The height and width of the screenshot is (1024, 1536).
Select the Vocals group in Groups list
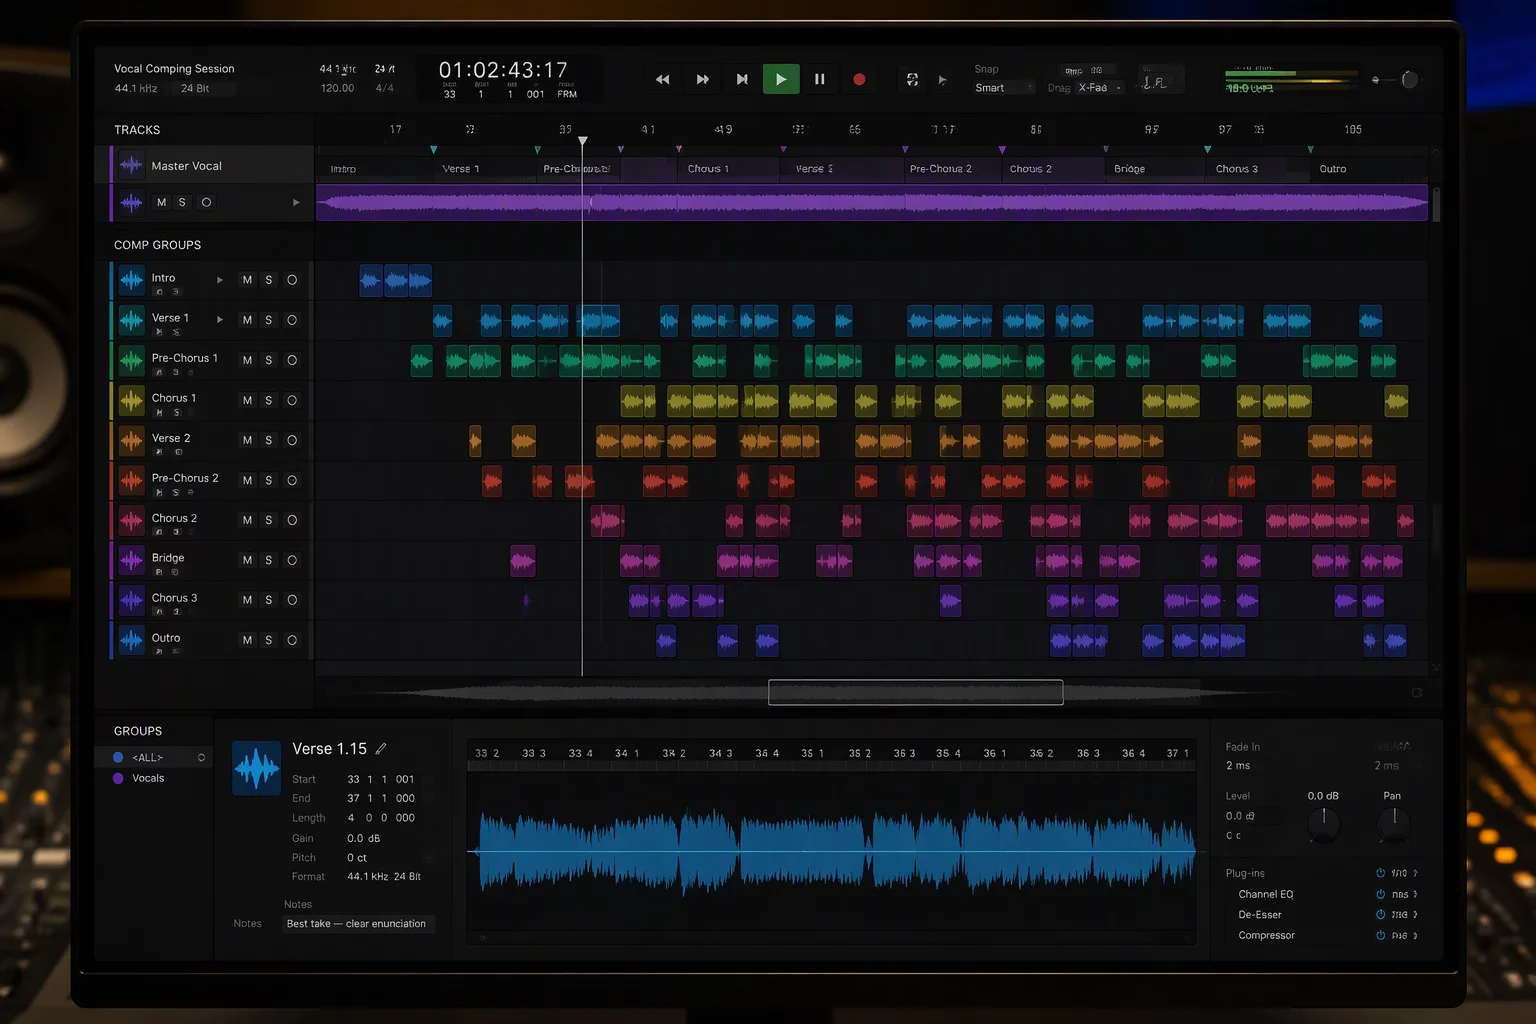(x=148, y=778)
